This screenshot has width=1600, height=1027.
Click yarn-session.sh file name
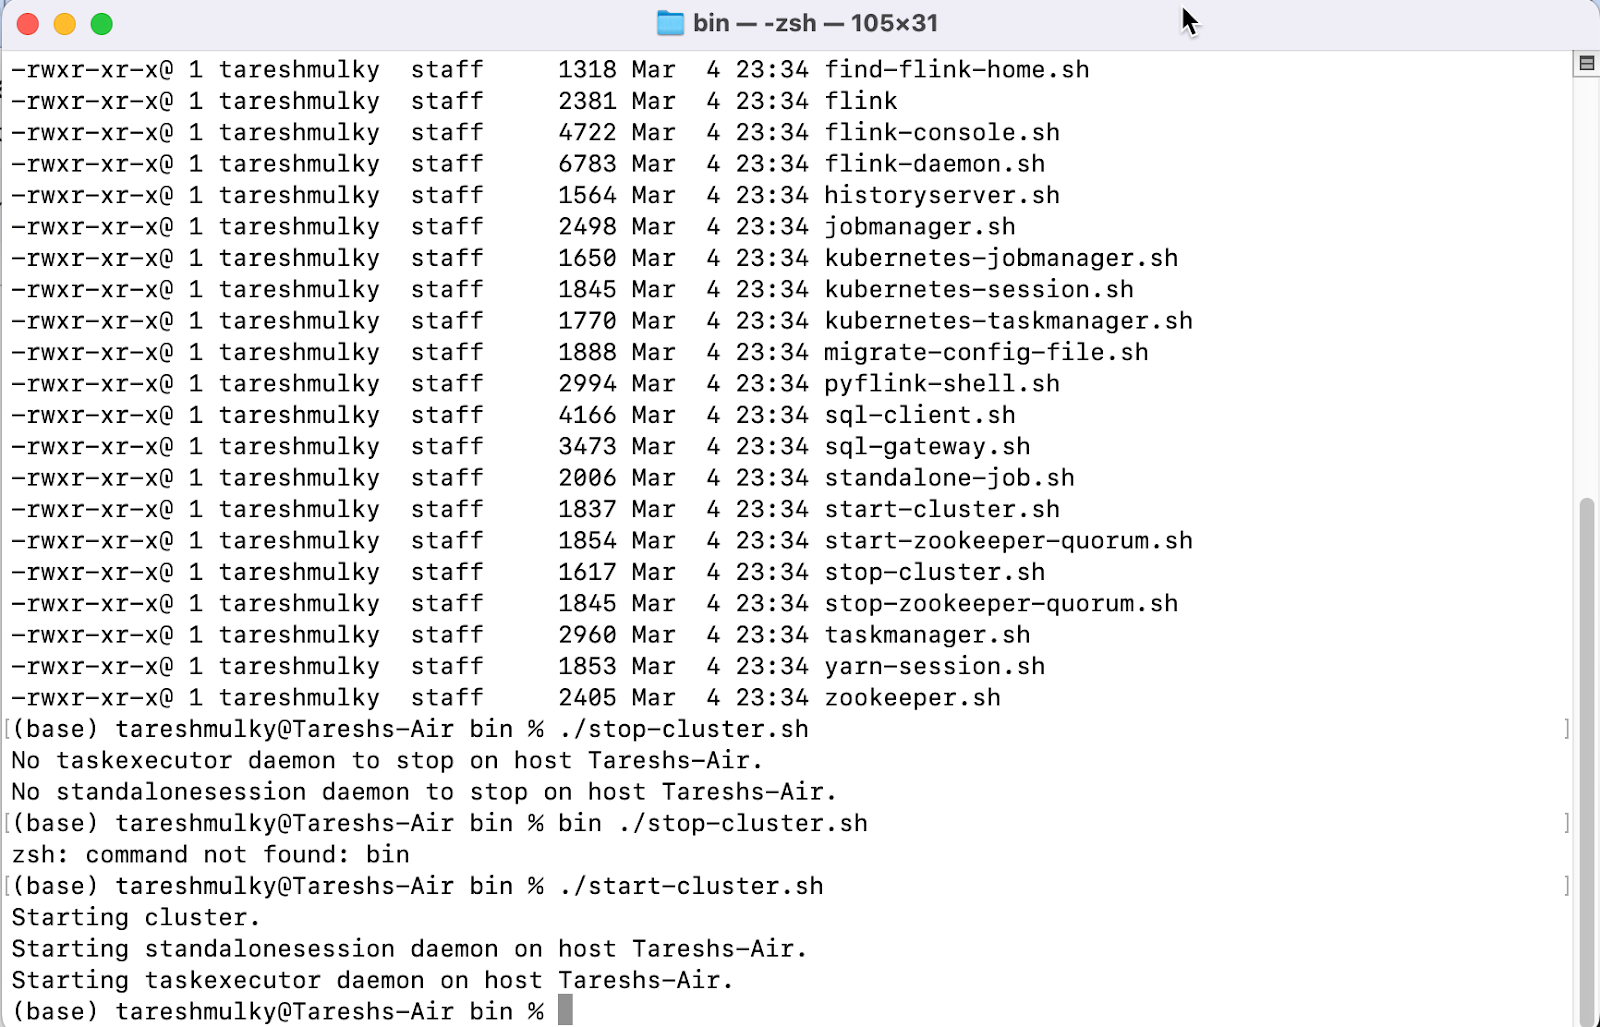(x=935, y=667)
